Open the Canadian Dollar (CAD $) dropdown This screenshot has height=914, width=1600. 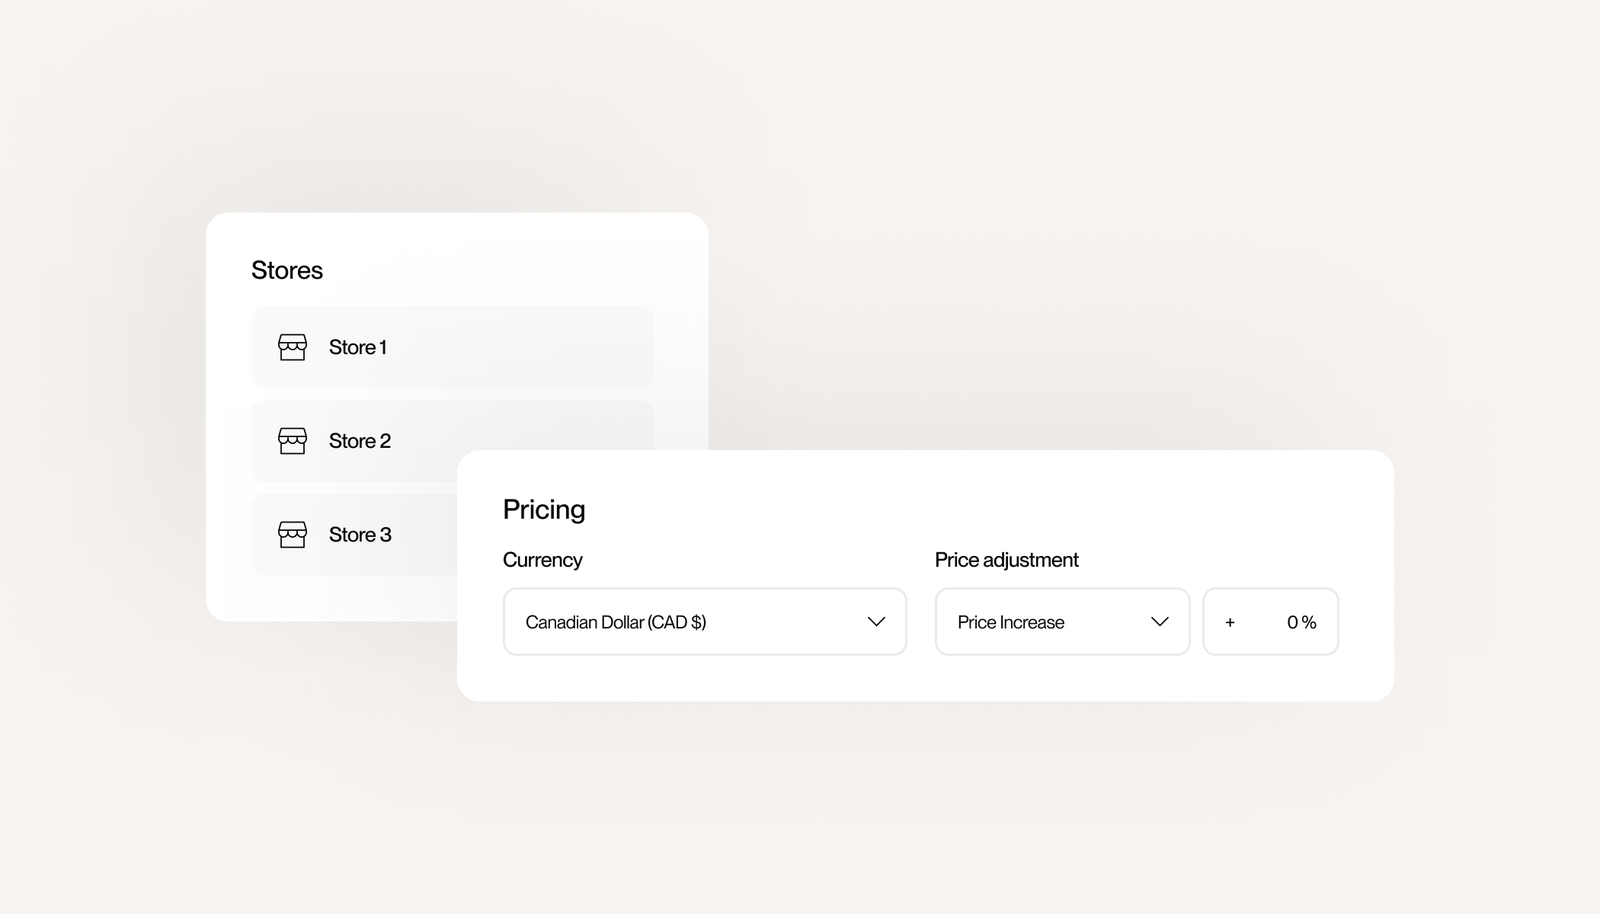705,622
